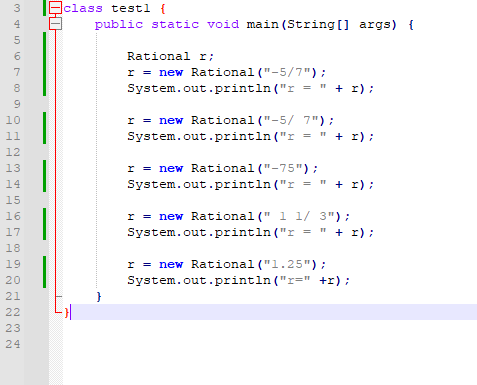Click the 'static' keyword on line 4
This screenshot has height=385, width=477.
tap(175, 24)
